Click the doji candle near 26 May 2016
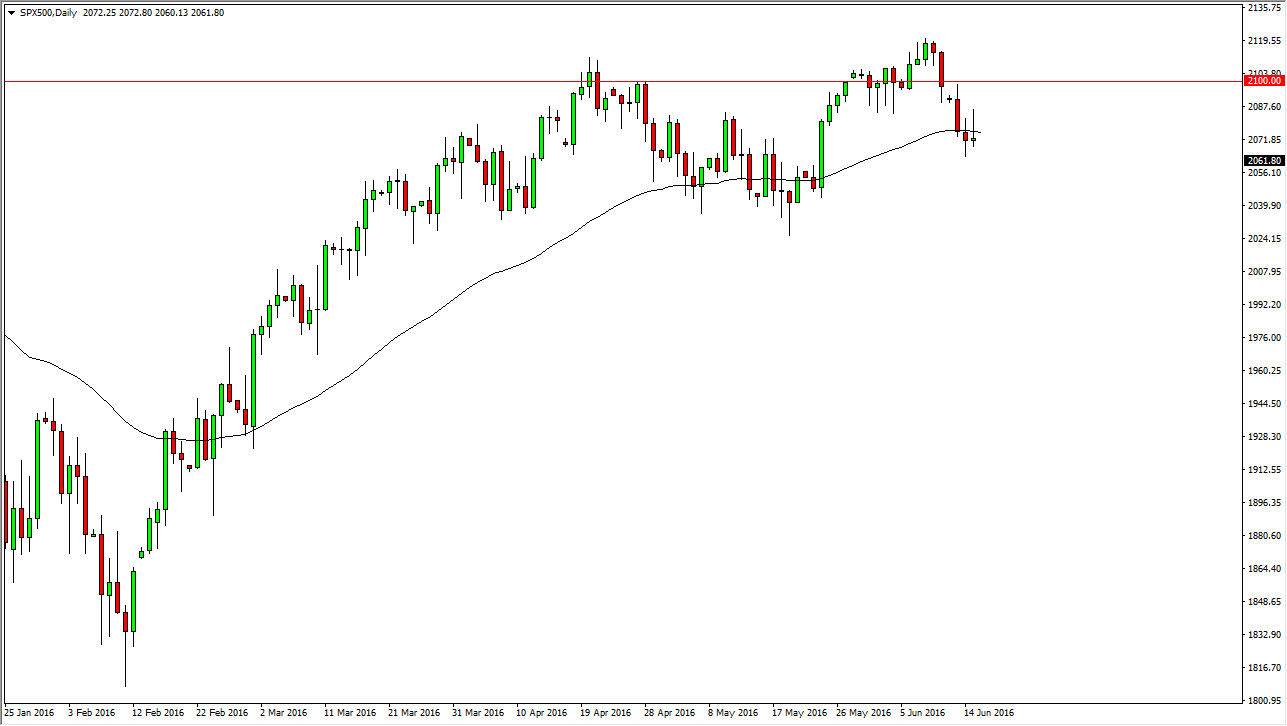The image size is (1287, 726). pyautogui.click(x=861, y=76)
